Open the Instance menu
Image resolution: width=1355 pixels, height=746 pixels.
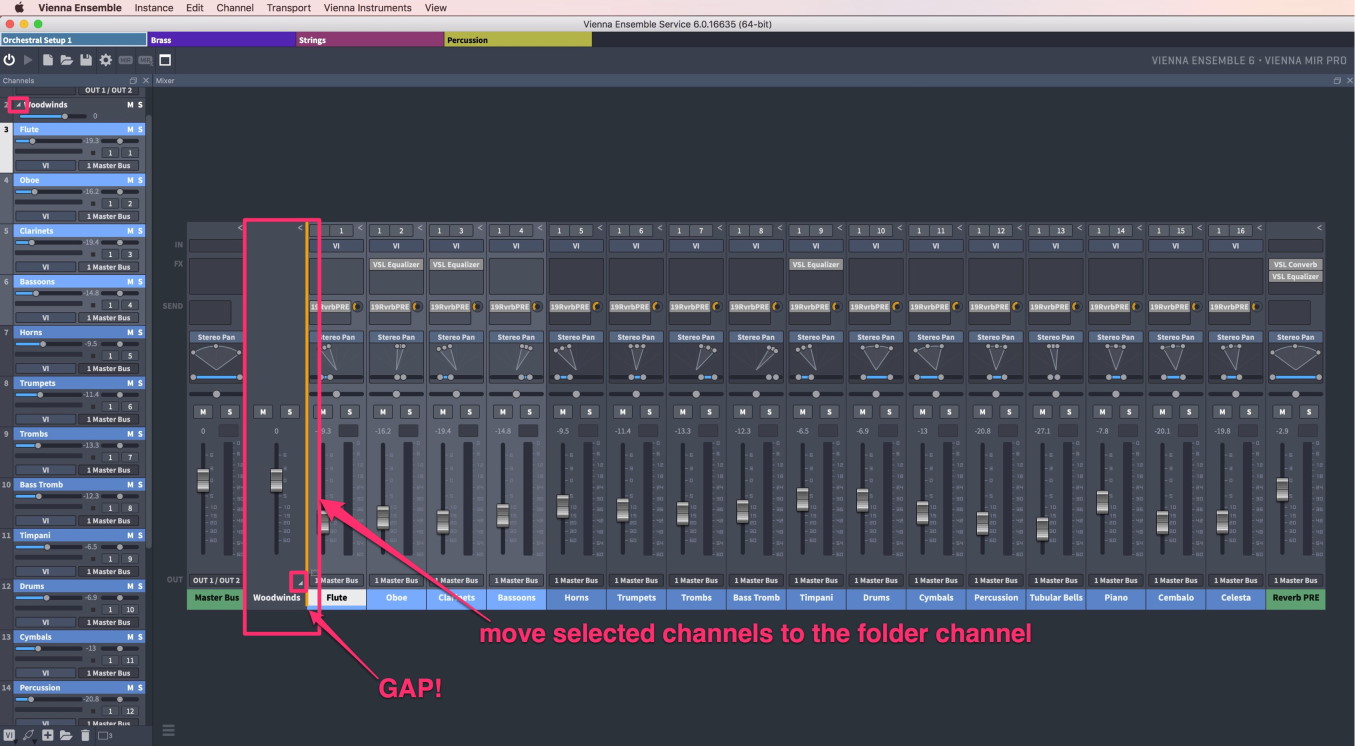pos(154,7)
